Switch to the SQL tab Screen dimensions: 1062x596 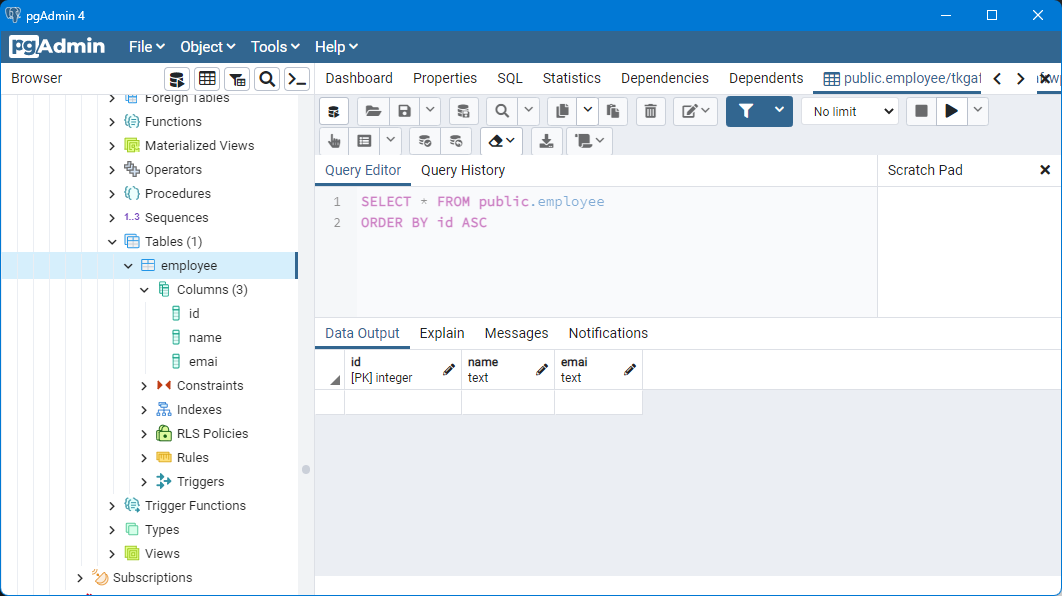(510, 79)
